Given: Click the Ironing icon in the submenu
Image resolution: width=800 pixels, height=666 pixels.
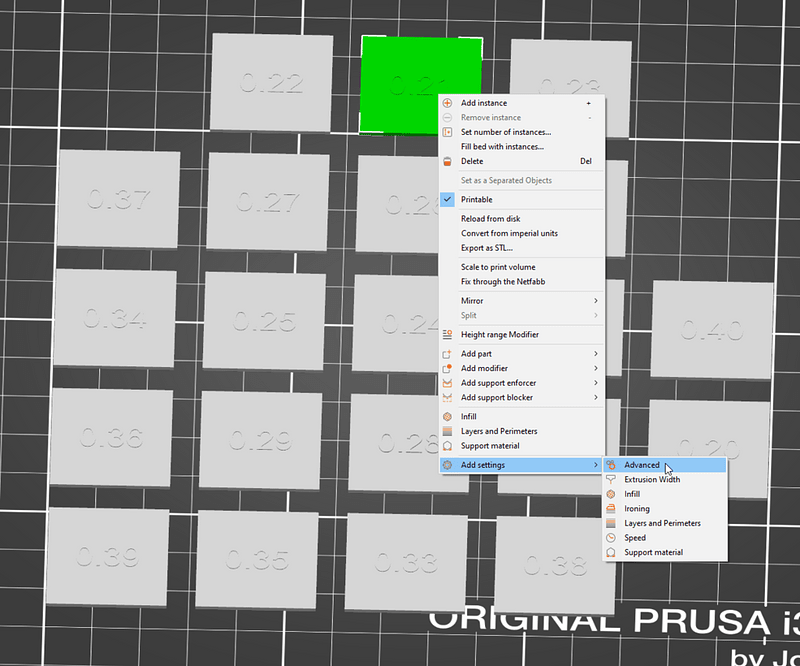Looking at the screenshot, I should pyautogui.click(x=611, y=509).
